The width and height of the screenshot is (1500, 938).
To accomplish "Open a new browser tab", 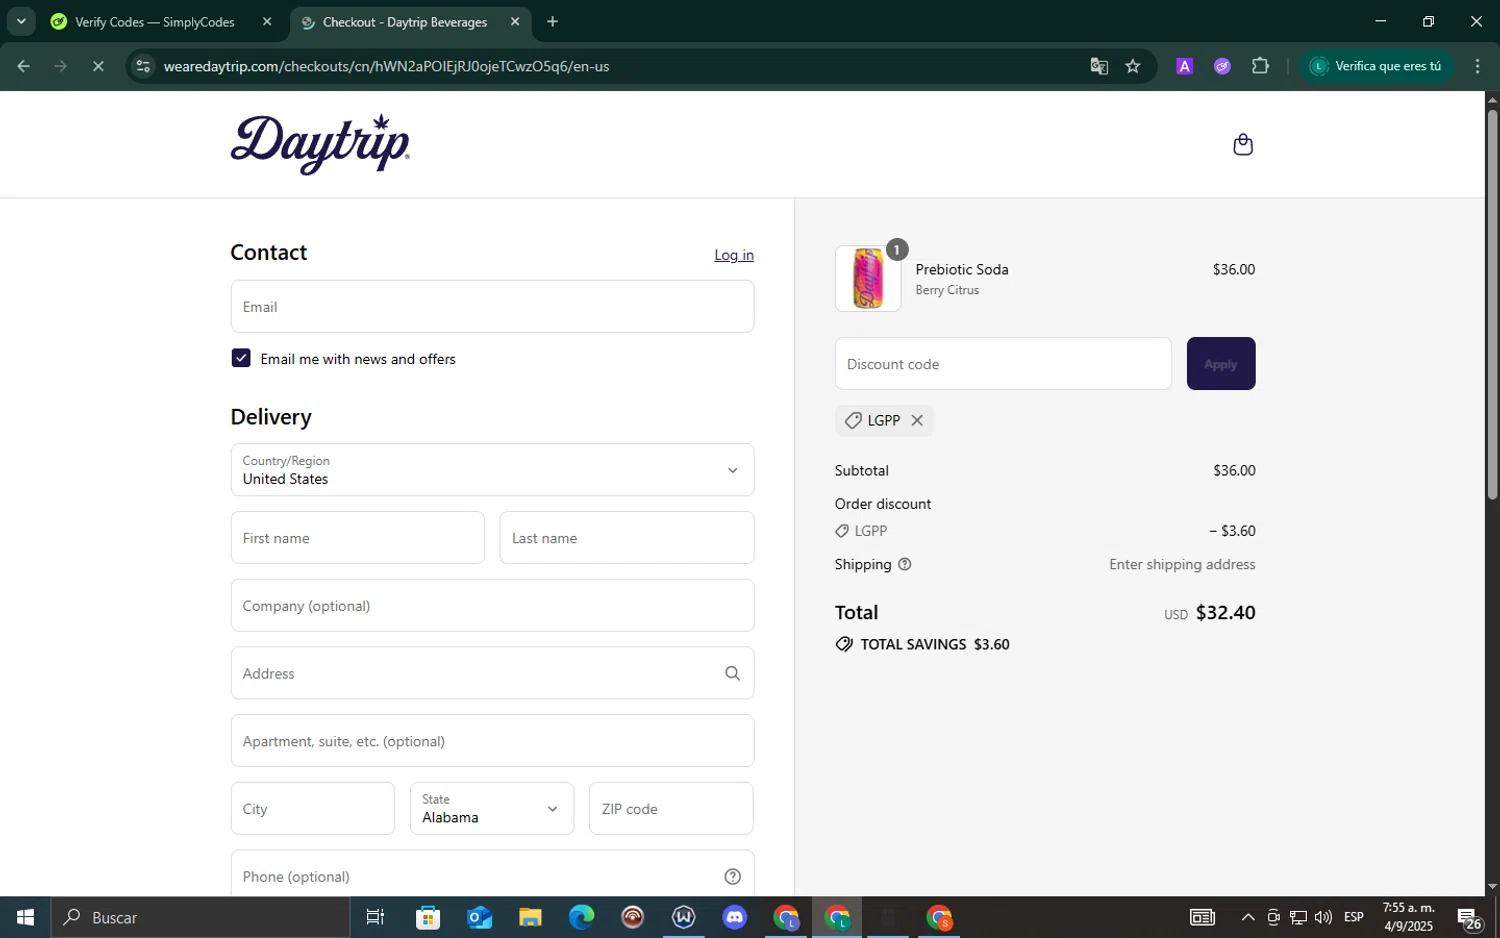I will coord(553,21).
